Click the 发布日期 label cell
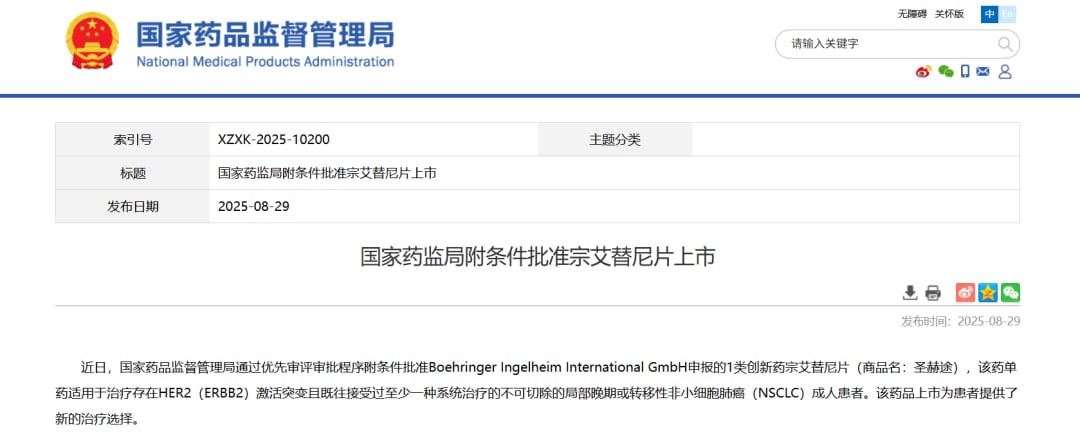The width and height of the screenshot is (1080, 438). (132, 206)
